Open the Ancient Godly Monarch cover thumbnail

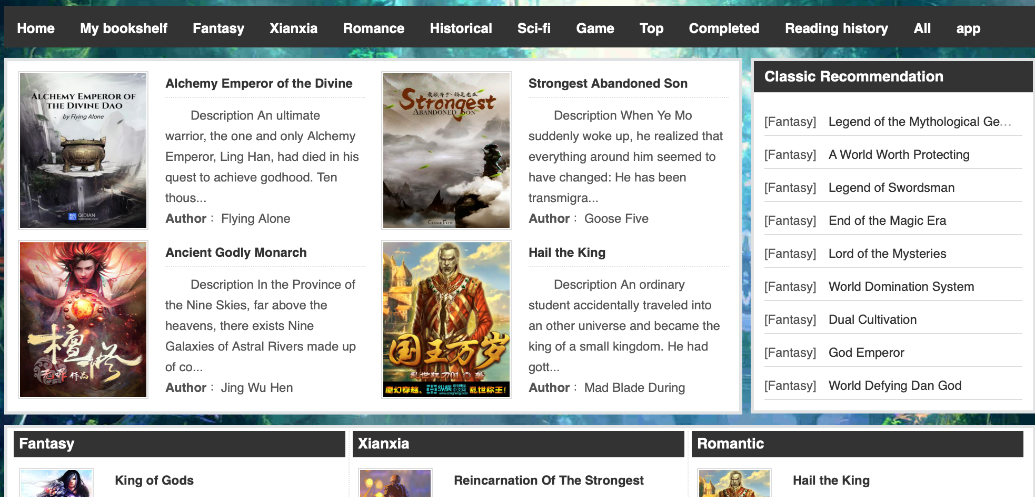tap(83, 320)
